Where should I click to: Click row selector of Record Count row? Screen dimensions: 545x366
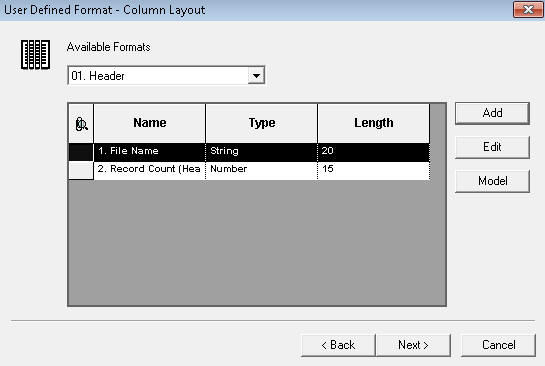[x=81, y=170]
